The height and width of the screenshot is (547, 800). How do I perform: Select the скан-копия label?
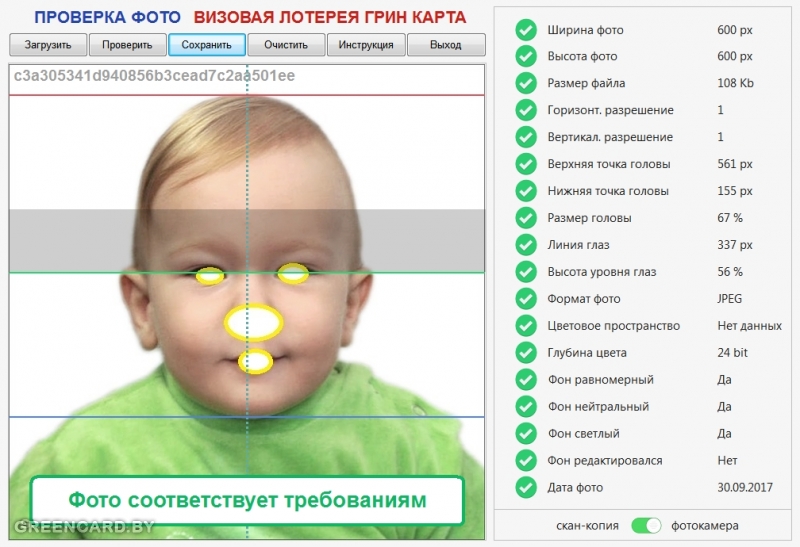[587, 525]
